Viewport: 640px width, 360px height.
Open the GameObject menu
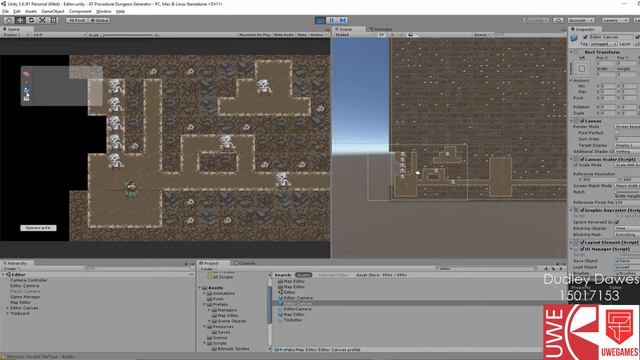(53, 11)
